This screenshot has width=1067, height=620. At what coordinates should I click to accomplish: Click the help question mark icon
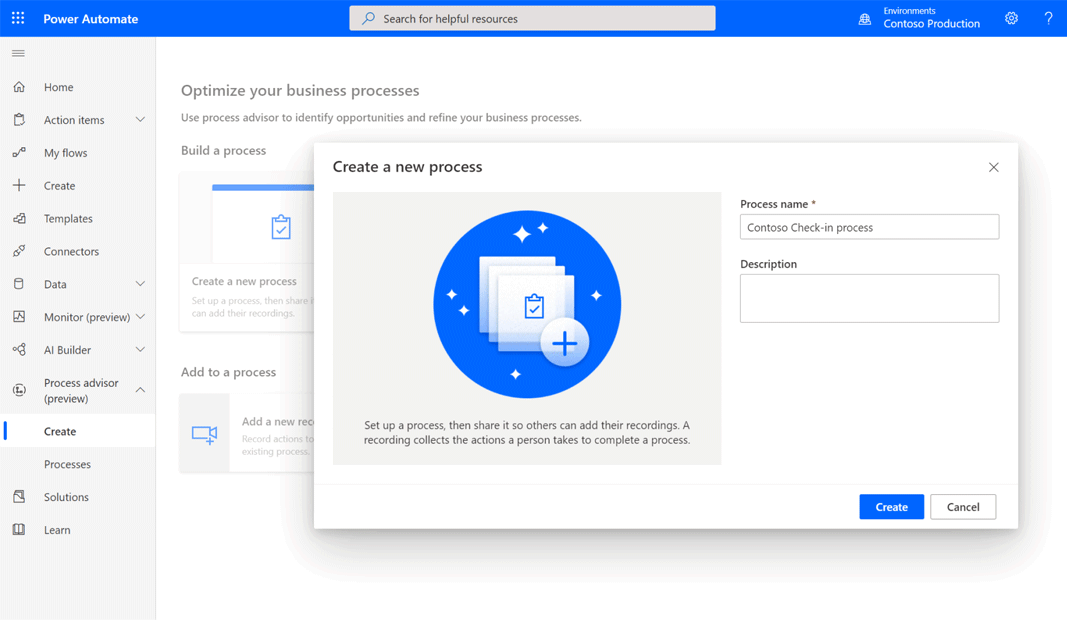pyautogui.click(x=1048, y=18)
